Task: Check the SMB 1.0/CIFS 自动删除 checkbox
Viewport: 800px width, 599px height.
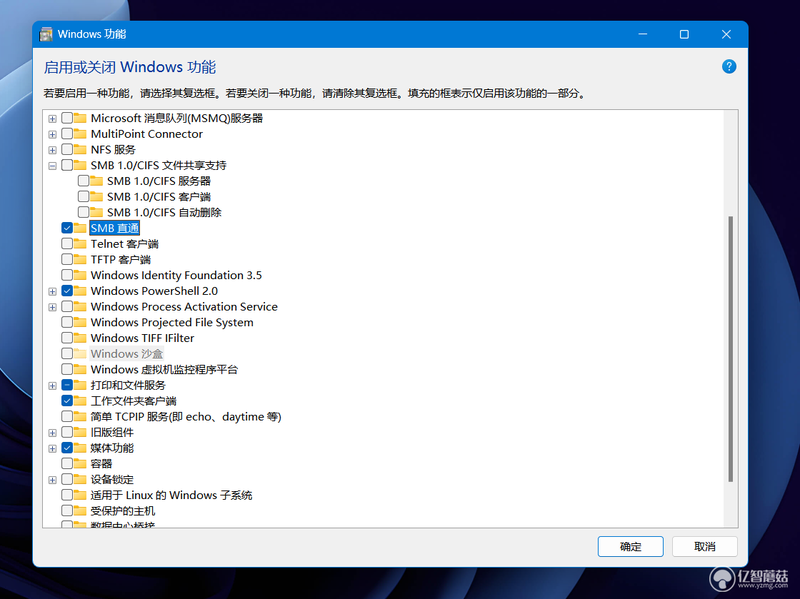Action: coord(83,212)
